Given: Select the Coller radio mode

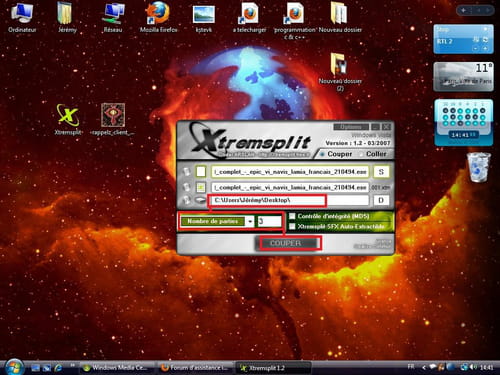Looking at the screenshot, I should click(361, 154).
